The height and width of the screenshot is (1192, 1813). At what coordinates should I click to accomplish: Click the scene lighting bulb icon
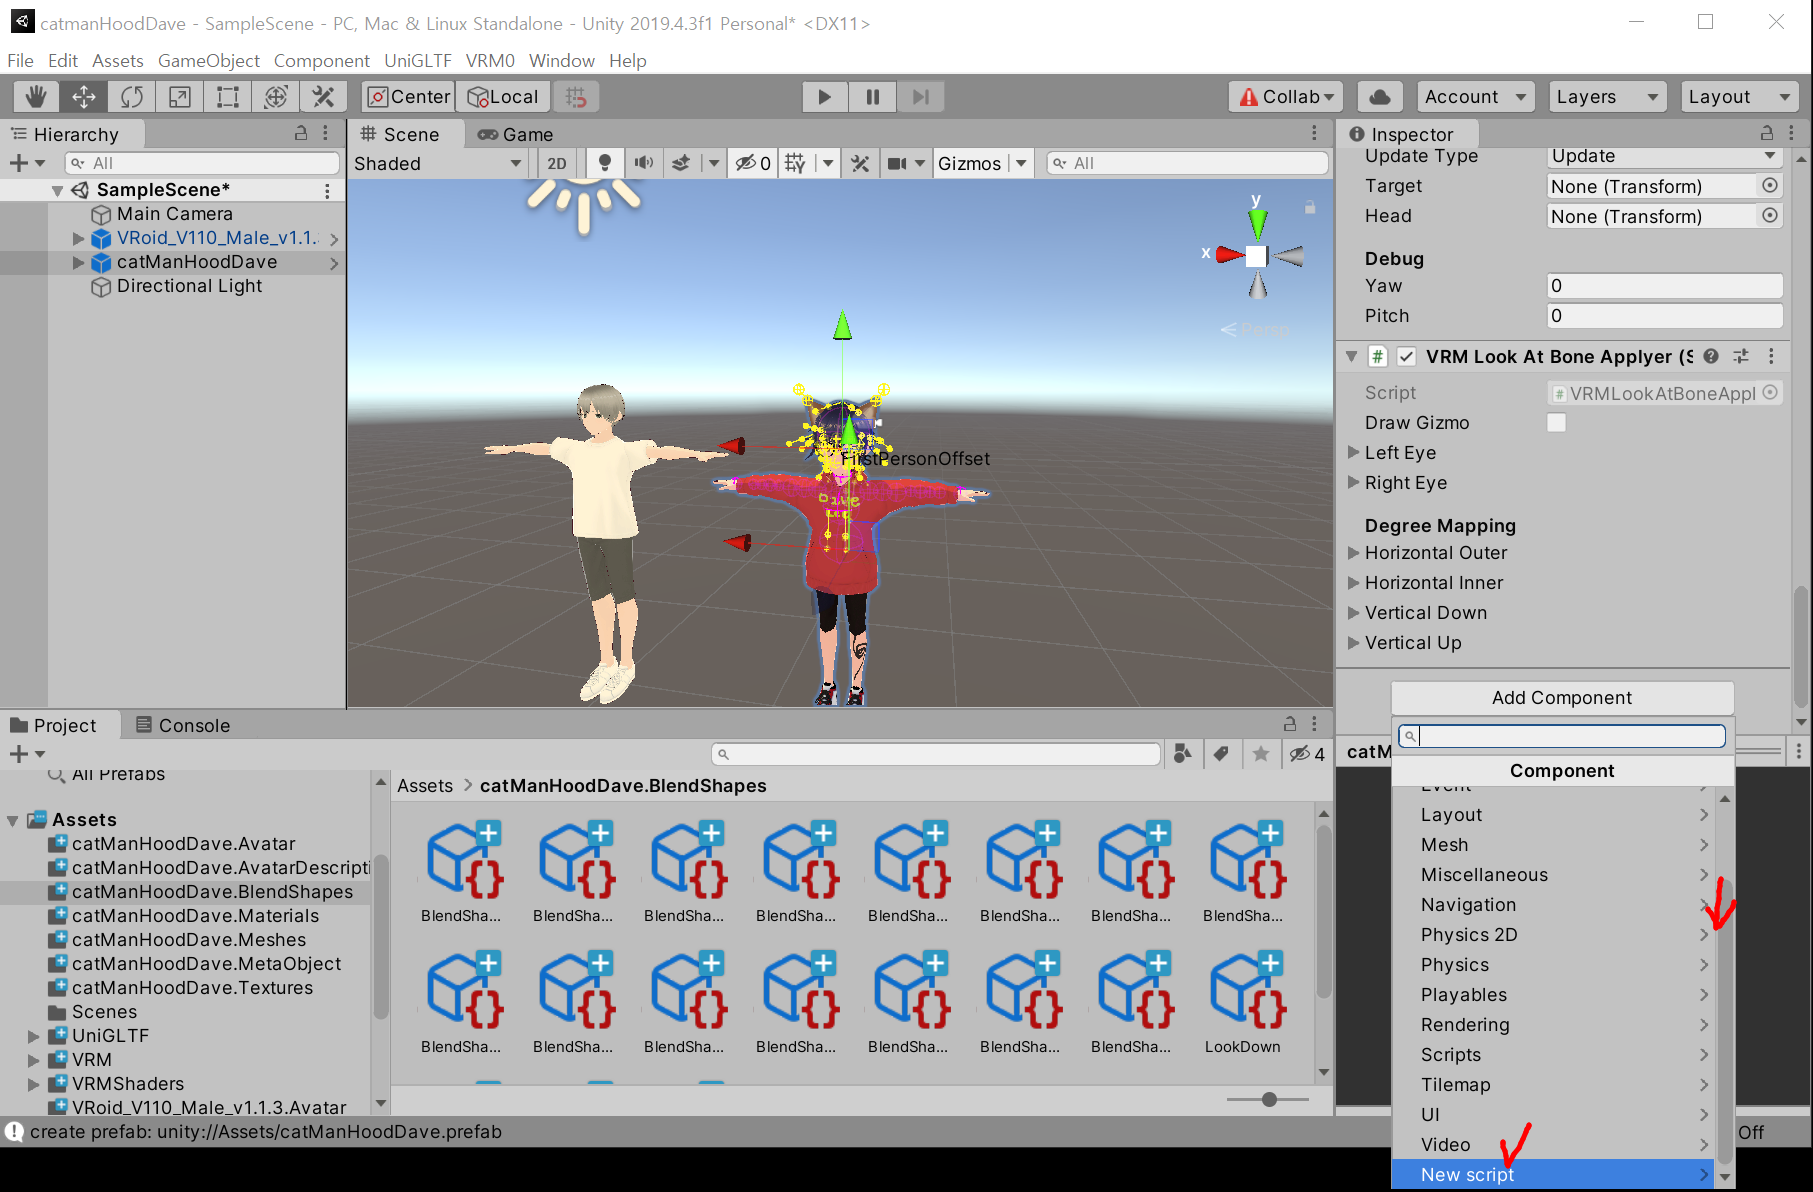point(604,163)
